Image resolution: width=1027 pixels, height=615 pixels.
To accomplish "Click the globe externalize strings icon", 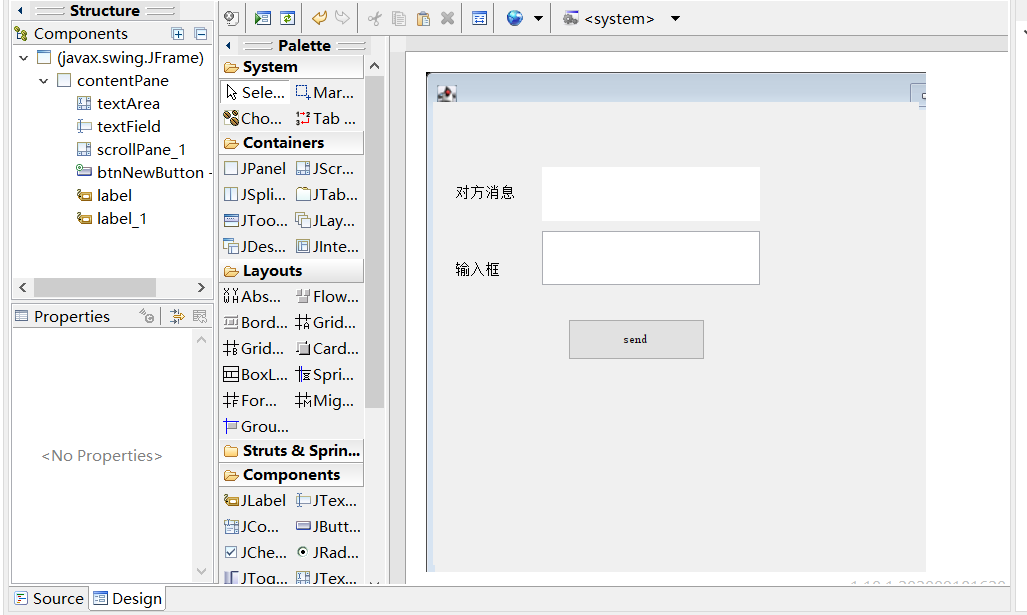I will (x=515, y=18).
